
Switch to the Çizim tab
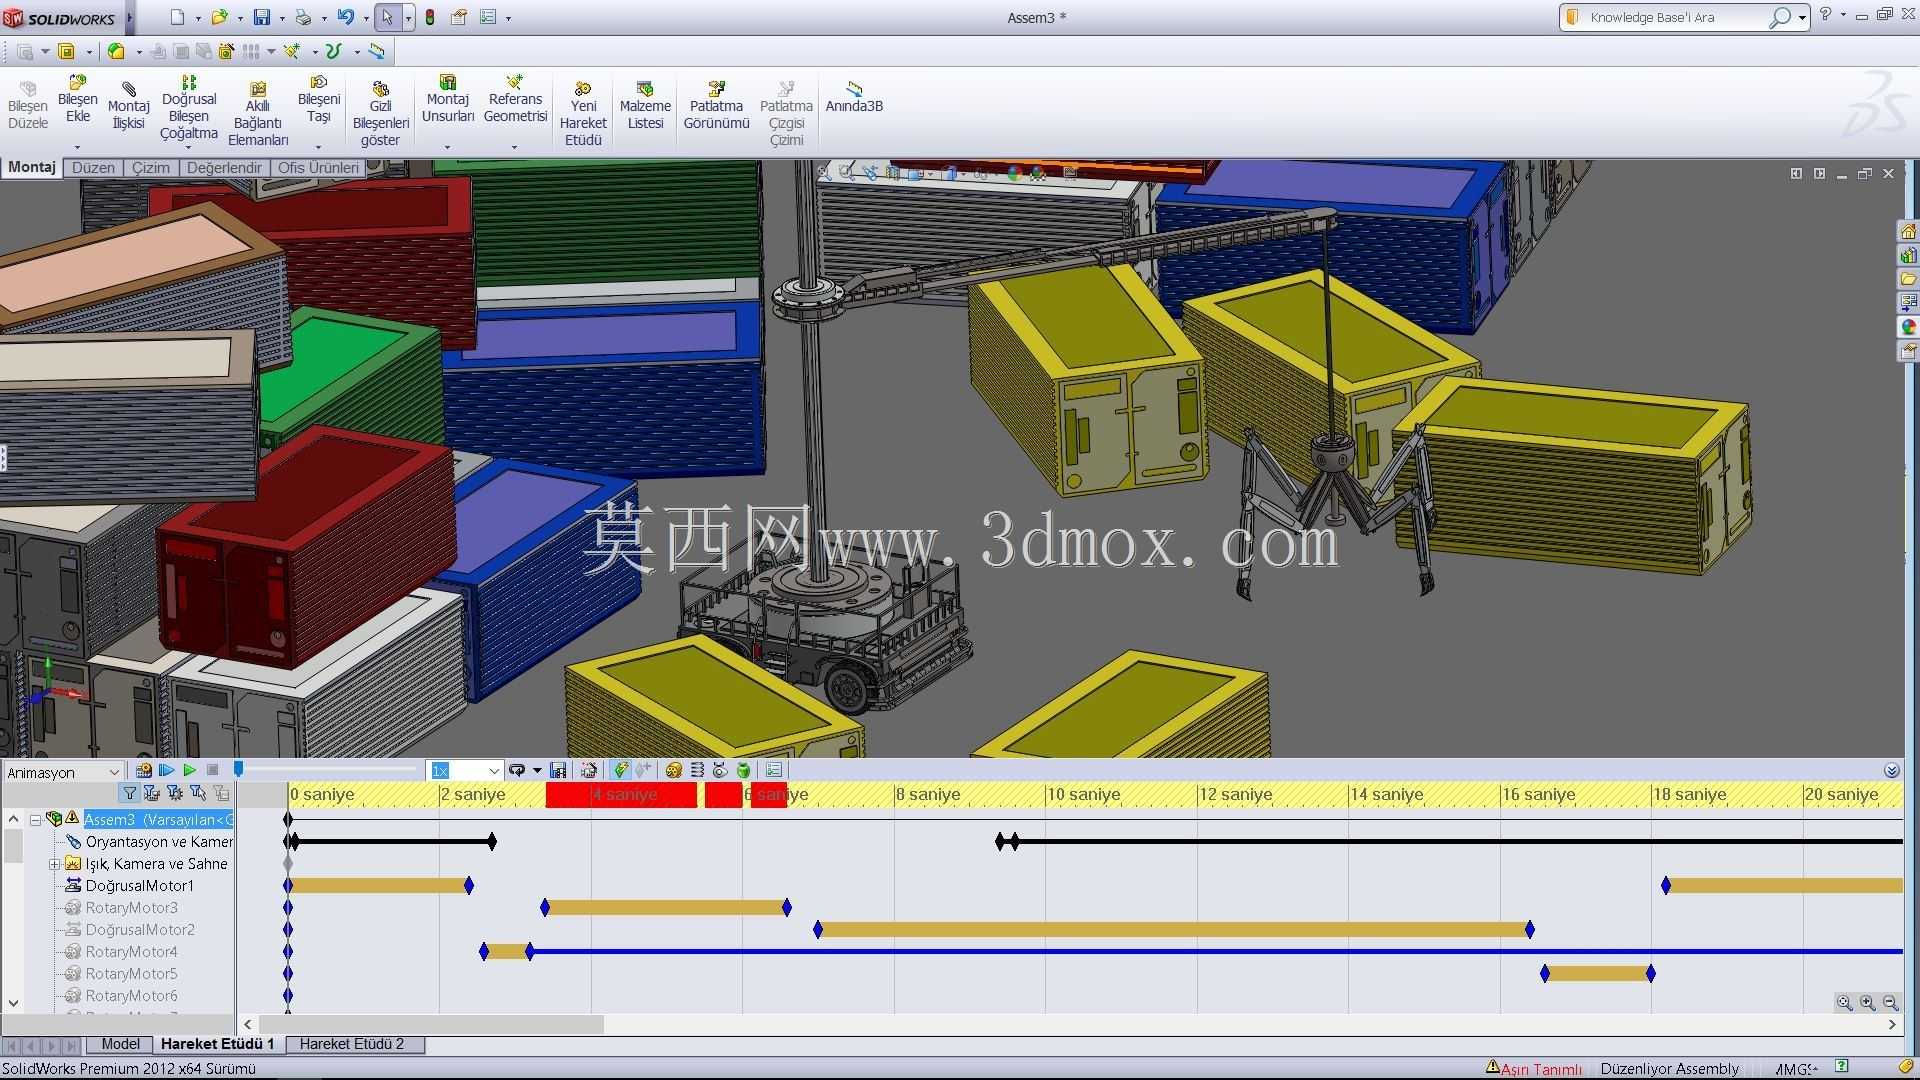(151, 168)
